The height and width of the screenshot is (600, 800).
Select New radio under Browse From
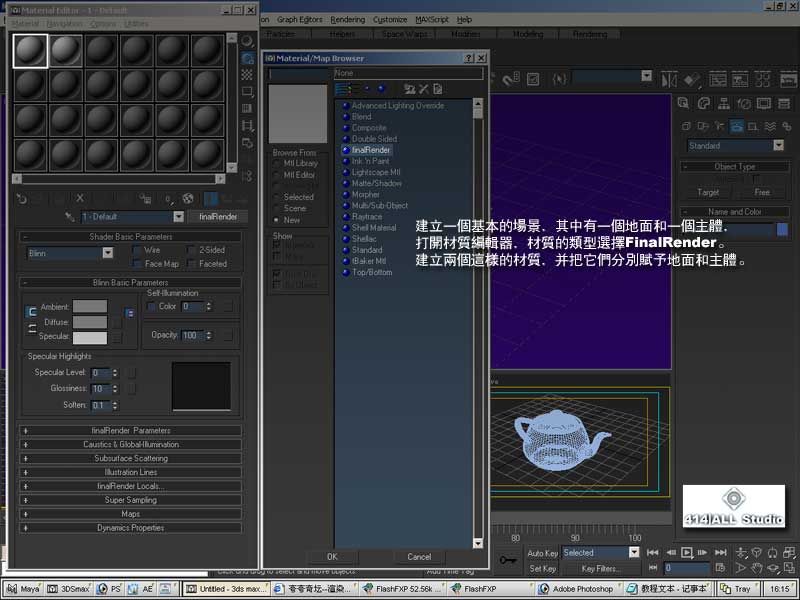(x=277, y=220)
